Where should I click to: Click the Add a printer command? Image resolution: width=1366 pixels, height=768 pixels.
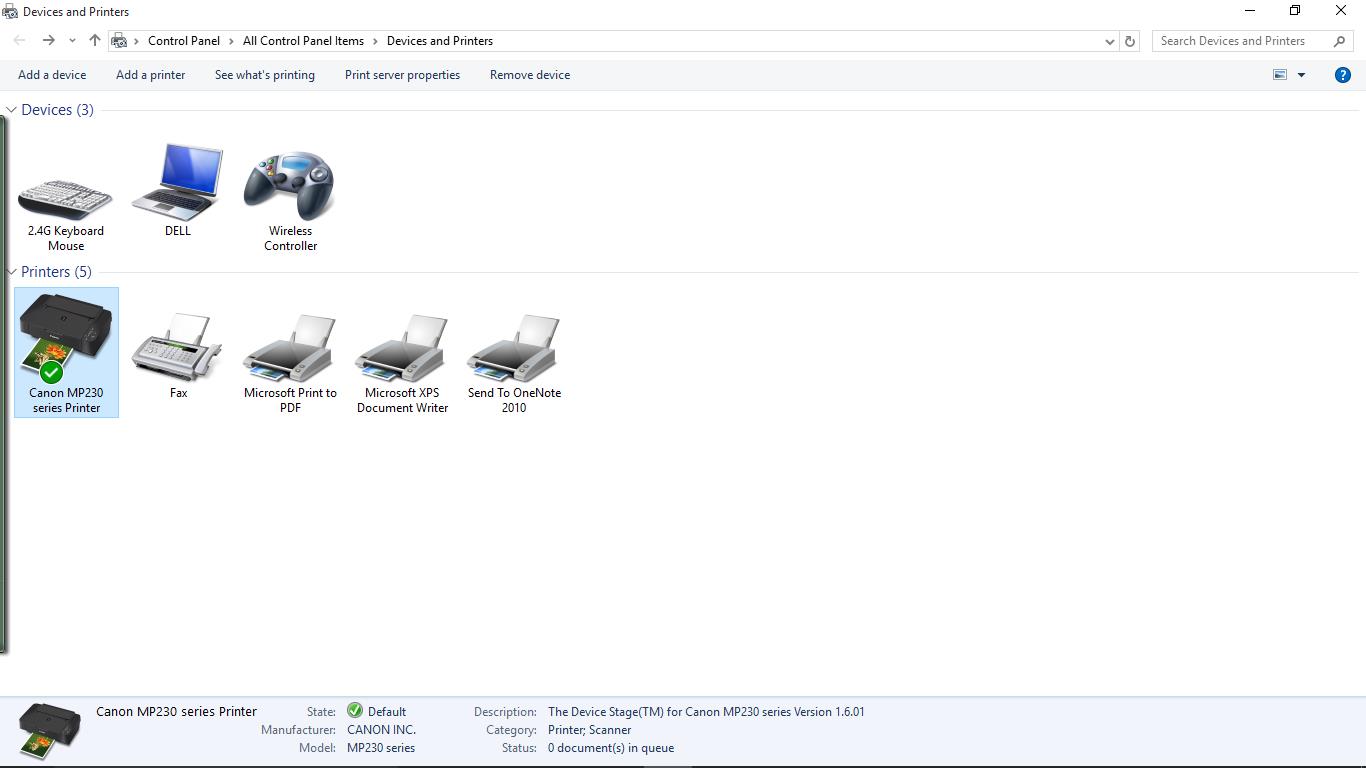[x=150, y=74]
